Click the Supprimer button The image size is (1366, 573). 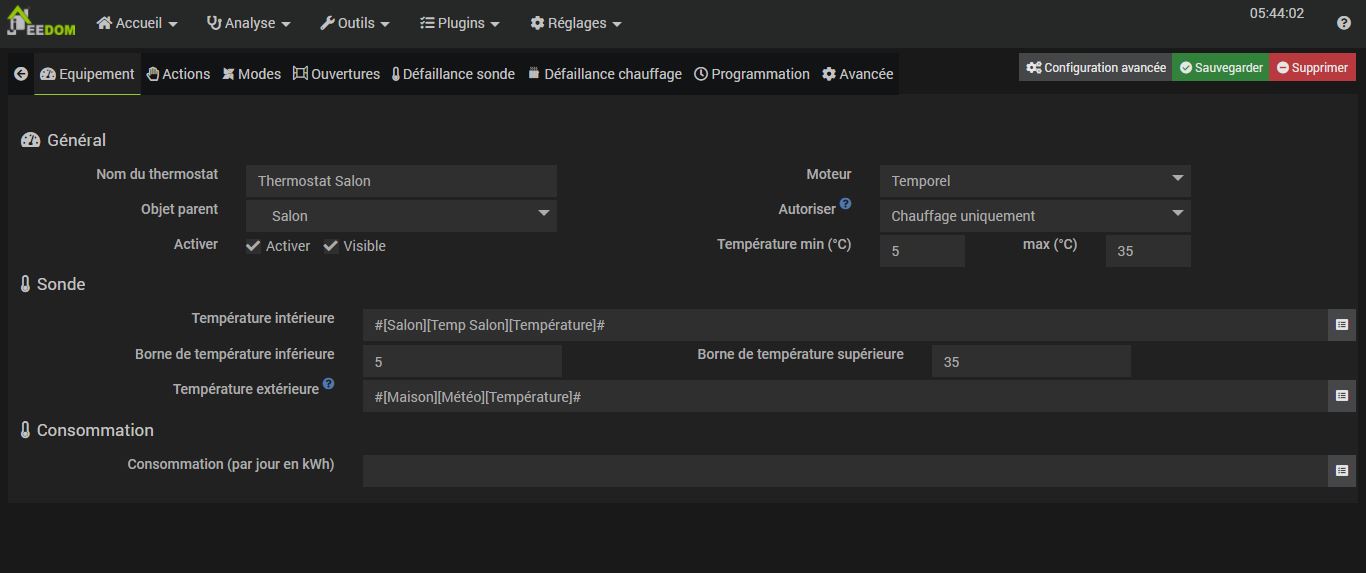tap(1312, 68)
